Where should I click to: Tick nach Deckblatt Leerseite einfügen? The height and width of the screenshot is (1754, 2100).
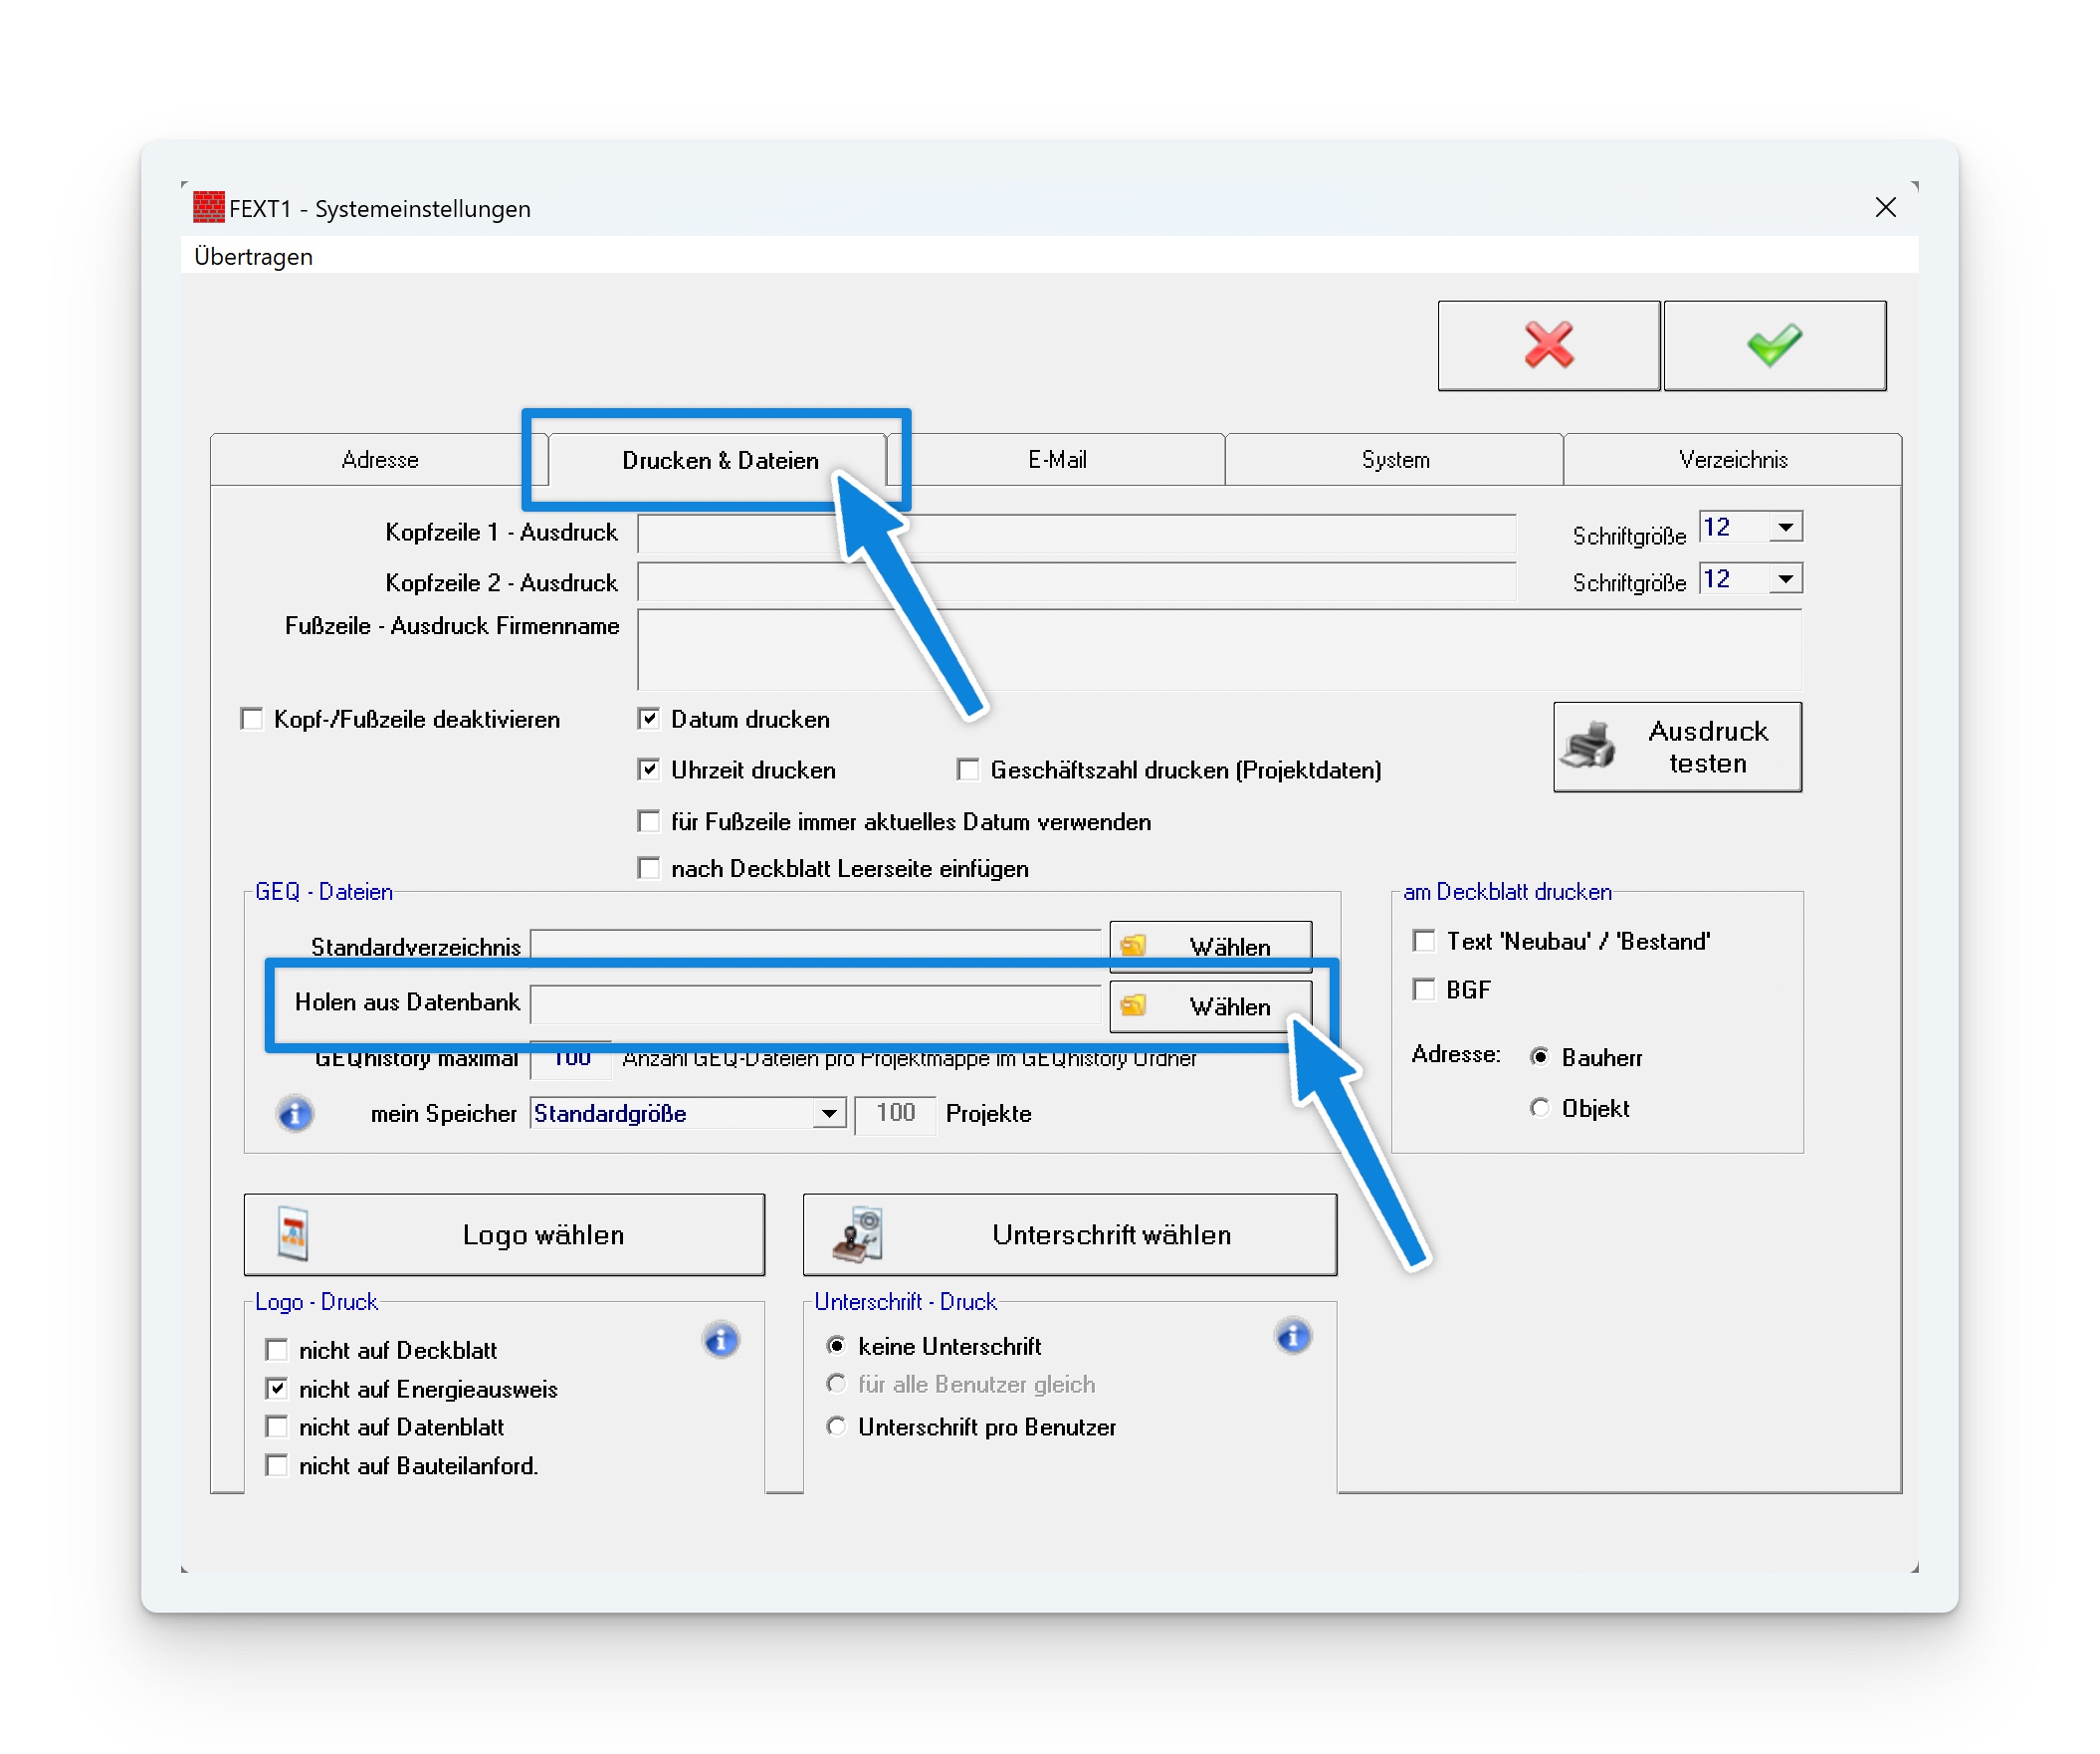pyautogui.click(x=649, y=868)
